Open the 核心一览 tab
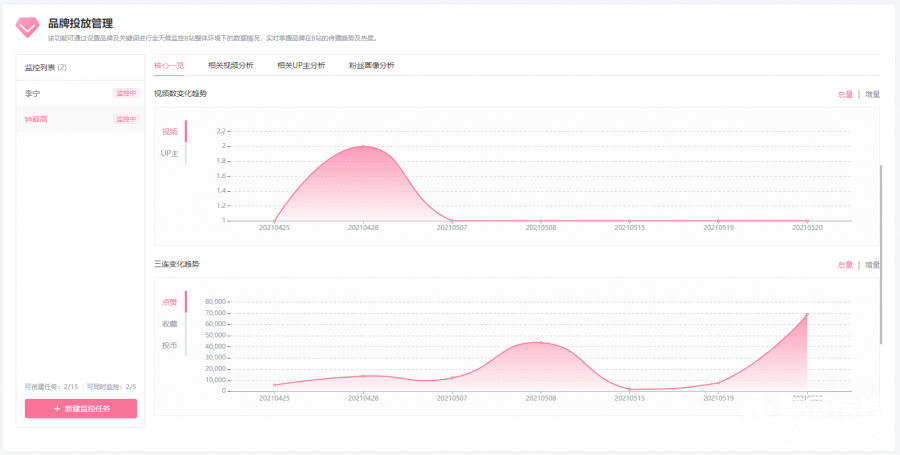Viewport: 900px width, 455px height. [x=168, y=65]
